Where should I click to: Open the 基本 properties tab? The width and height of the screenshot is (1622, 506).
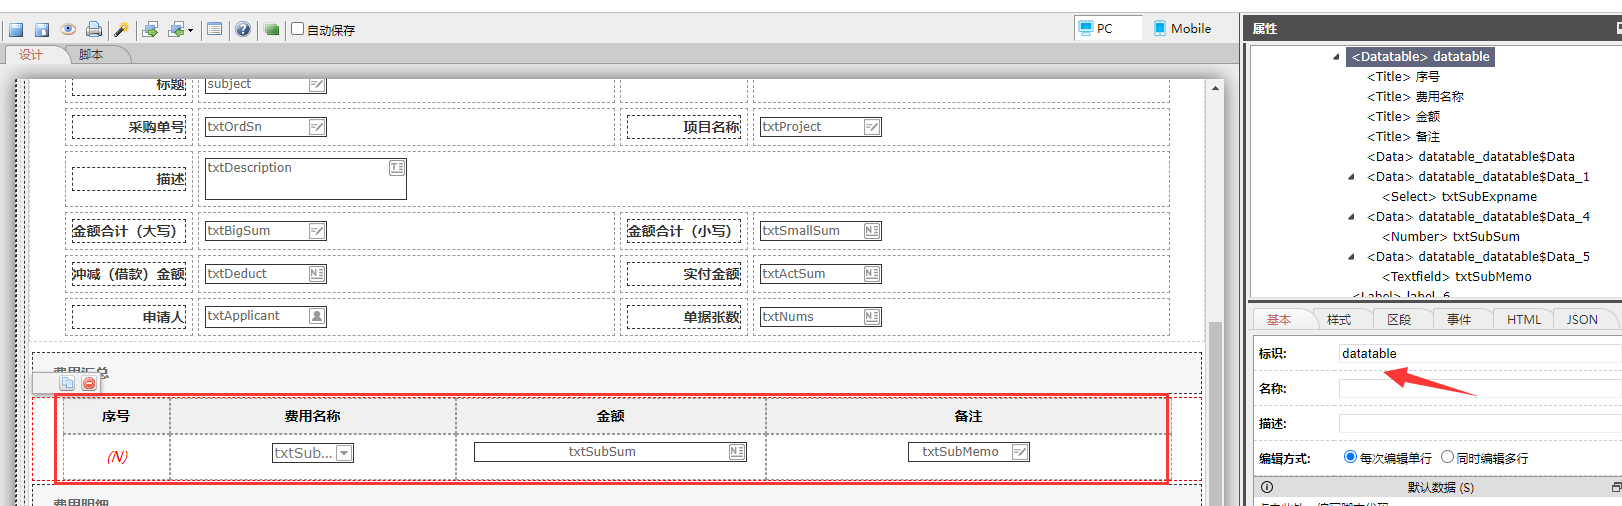point(1279,319)
